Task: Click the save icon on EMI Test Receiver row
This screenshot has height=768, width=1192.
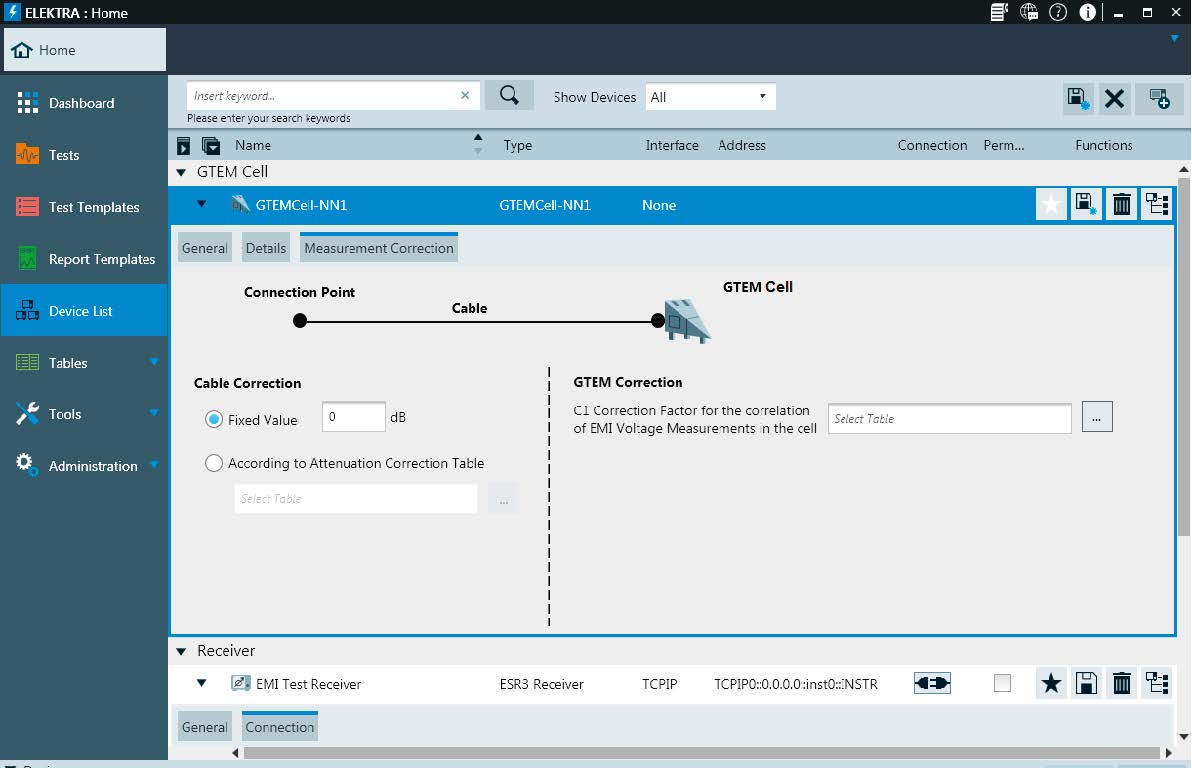Action: coord(1086,684)
